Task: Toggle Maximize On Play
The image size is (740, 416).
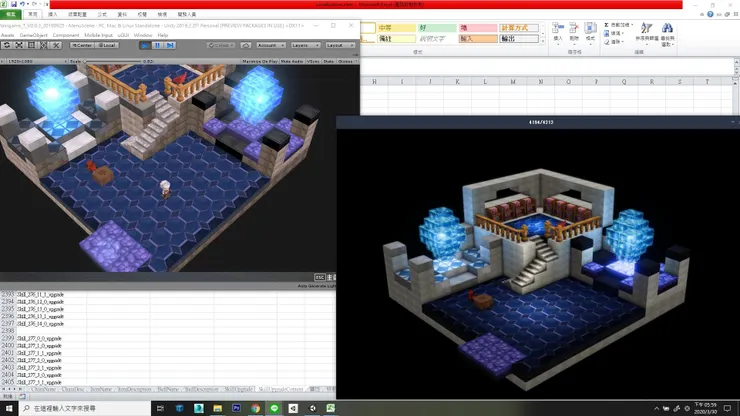Action: click(260, 61)
